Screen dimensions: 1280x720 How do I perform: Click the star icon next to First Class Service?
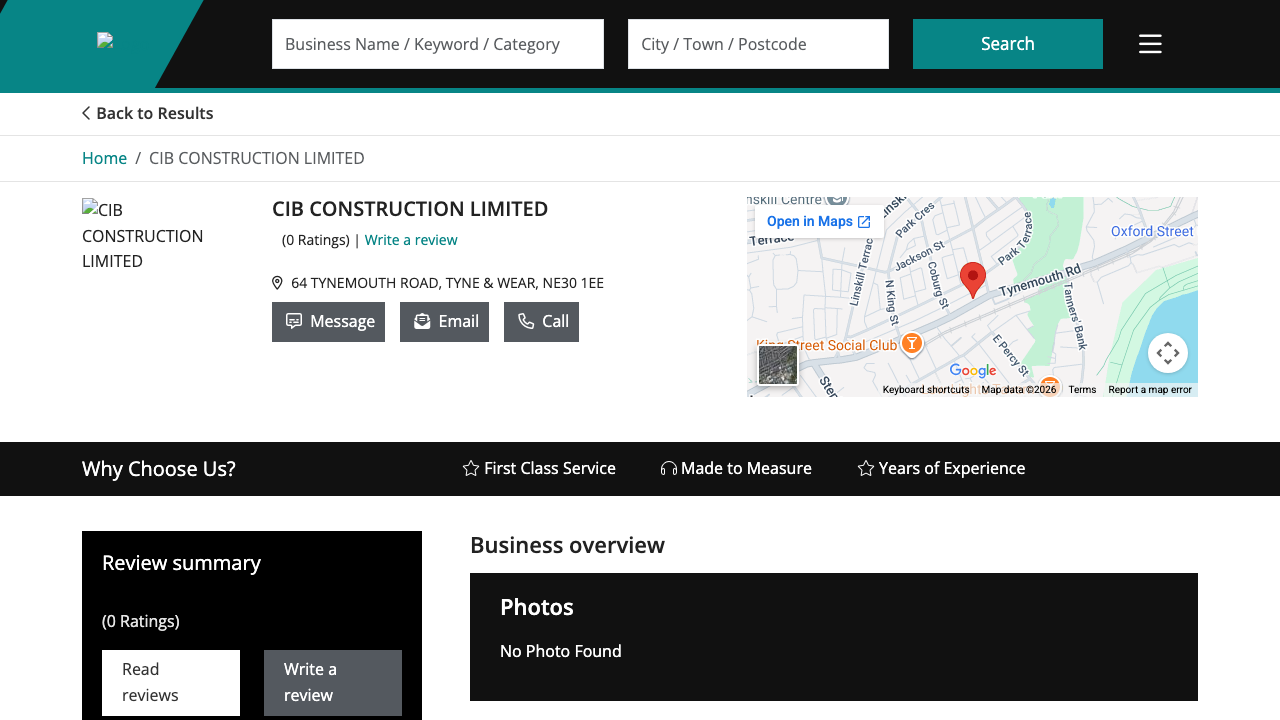470,468
